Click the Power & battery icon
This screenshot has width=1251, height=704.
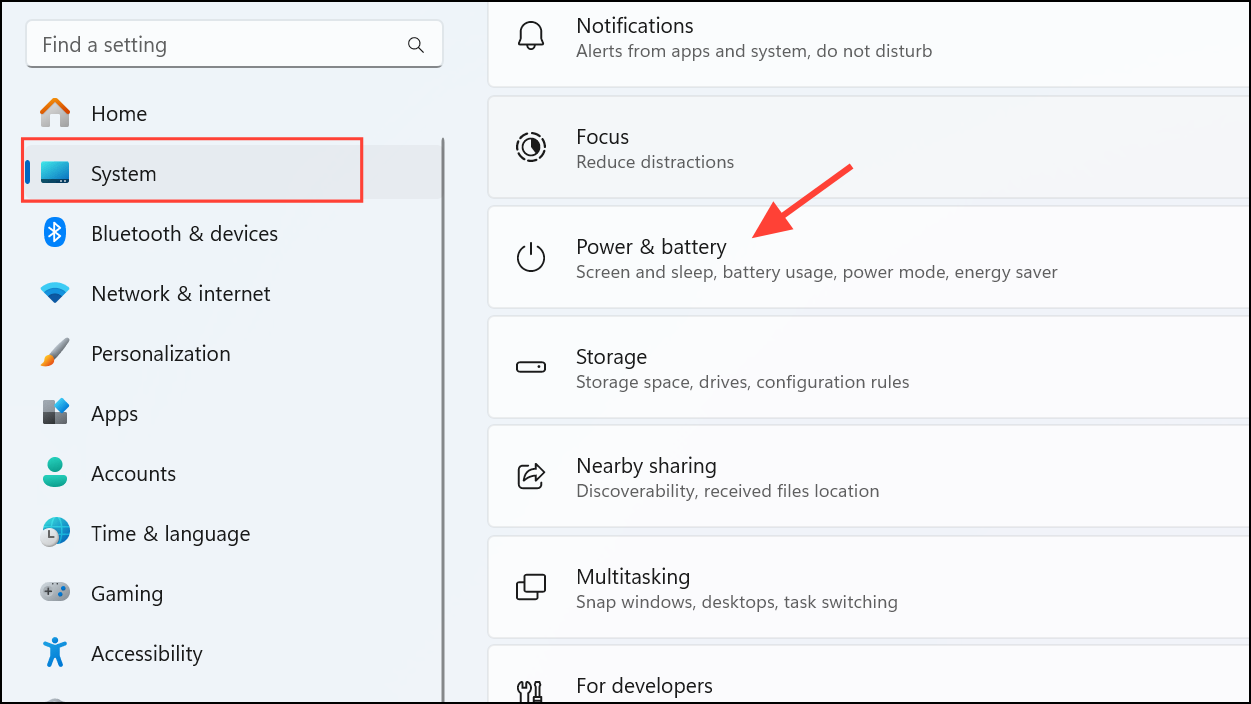[530, 257]
